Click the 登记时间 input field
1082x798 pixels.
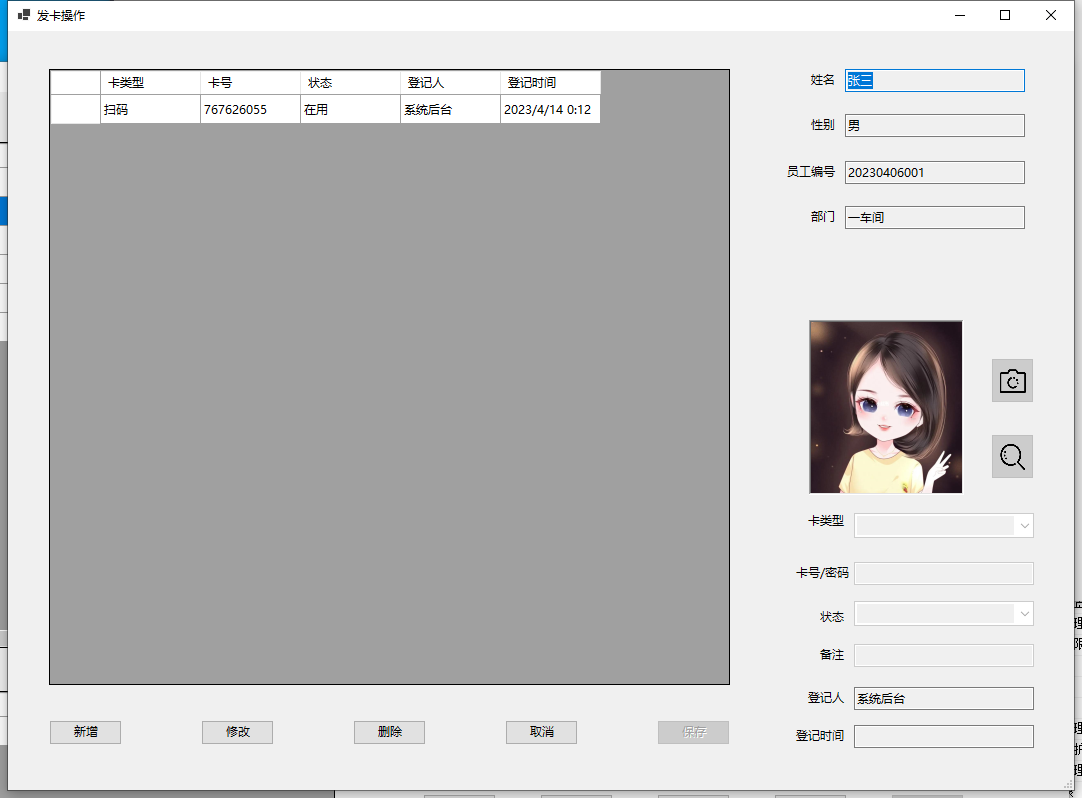(943, 736)
